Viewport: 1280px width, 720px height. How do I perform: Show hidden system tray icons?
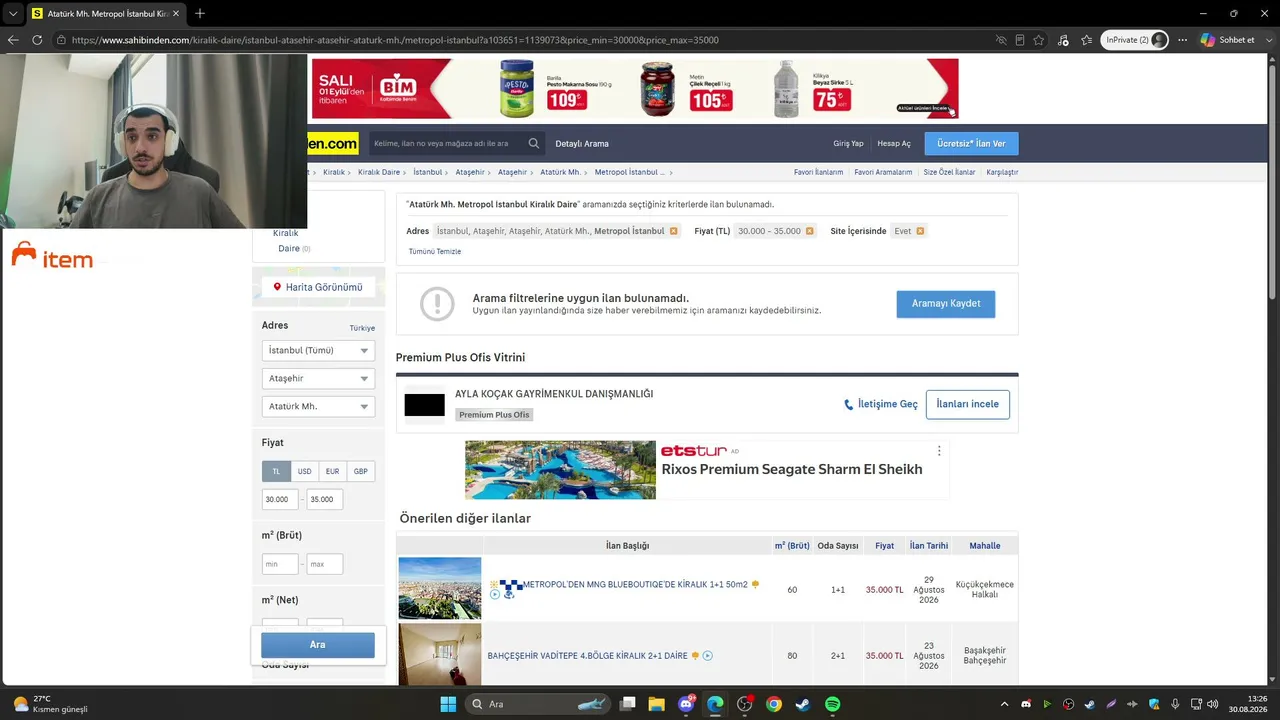(1004, 704)
